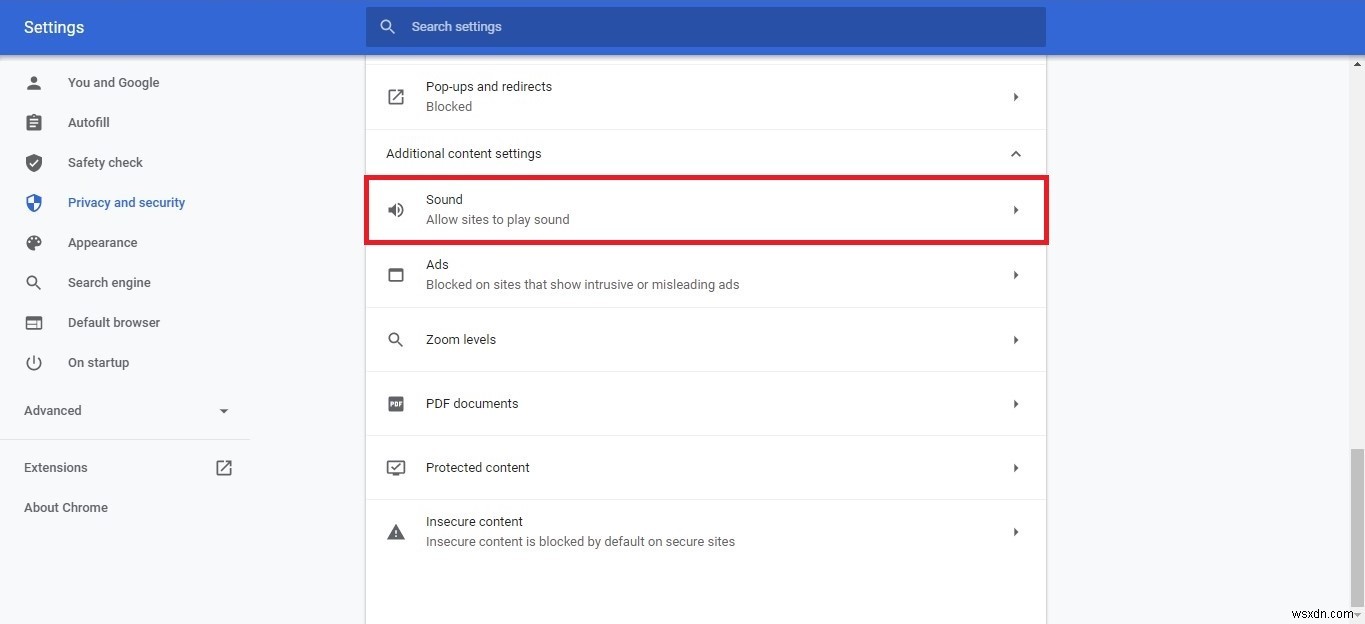
Task: Collapse the Additional content settings section
Action: 1016,153
